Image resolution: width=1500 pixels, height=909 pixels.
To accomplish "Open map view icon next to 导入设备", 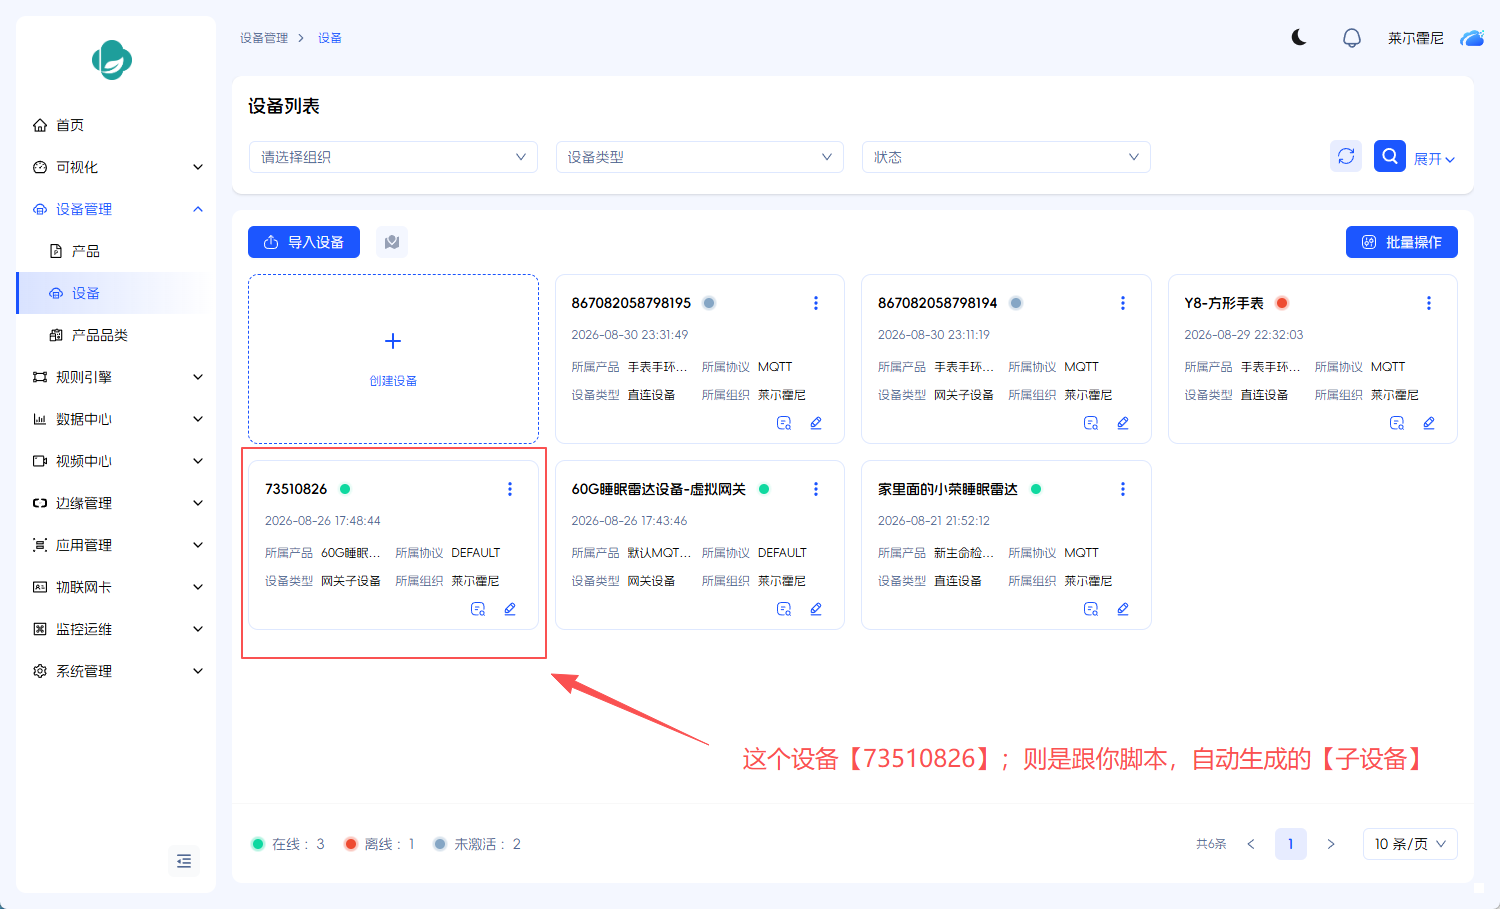I will pyautogui.click(x=392, y=242).
